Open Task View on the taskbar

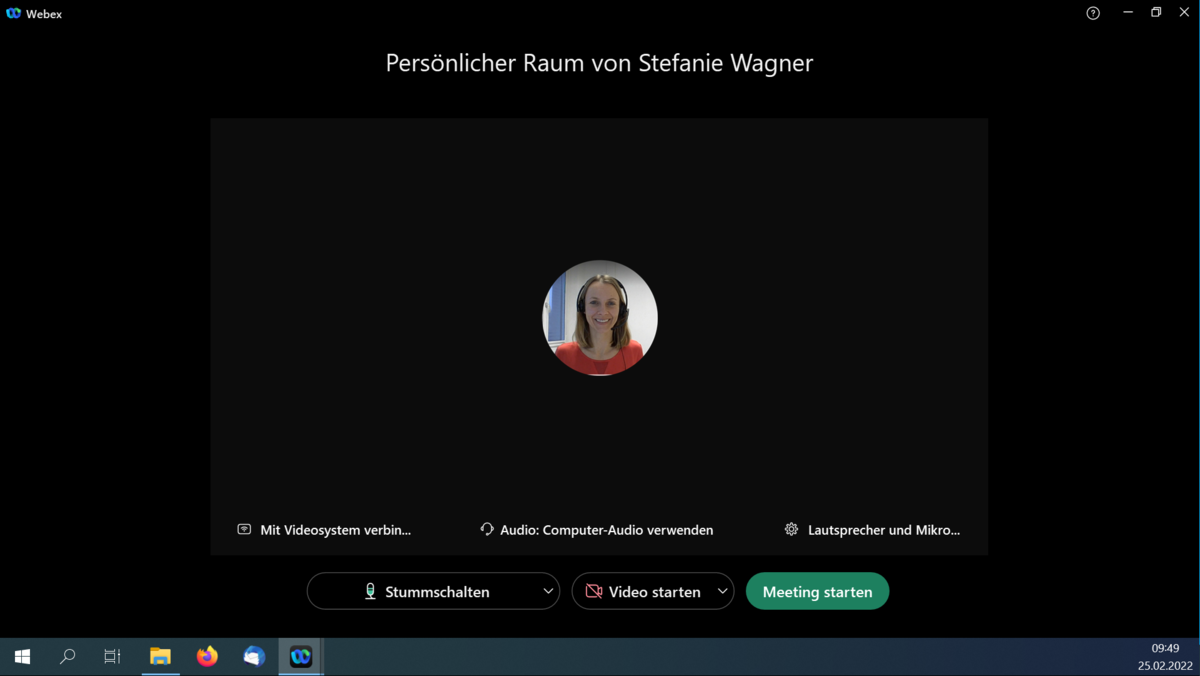(x=112, y=657)
